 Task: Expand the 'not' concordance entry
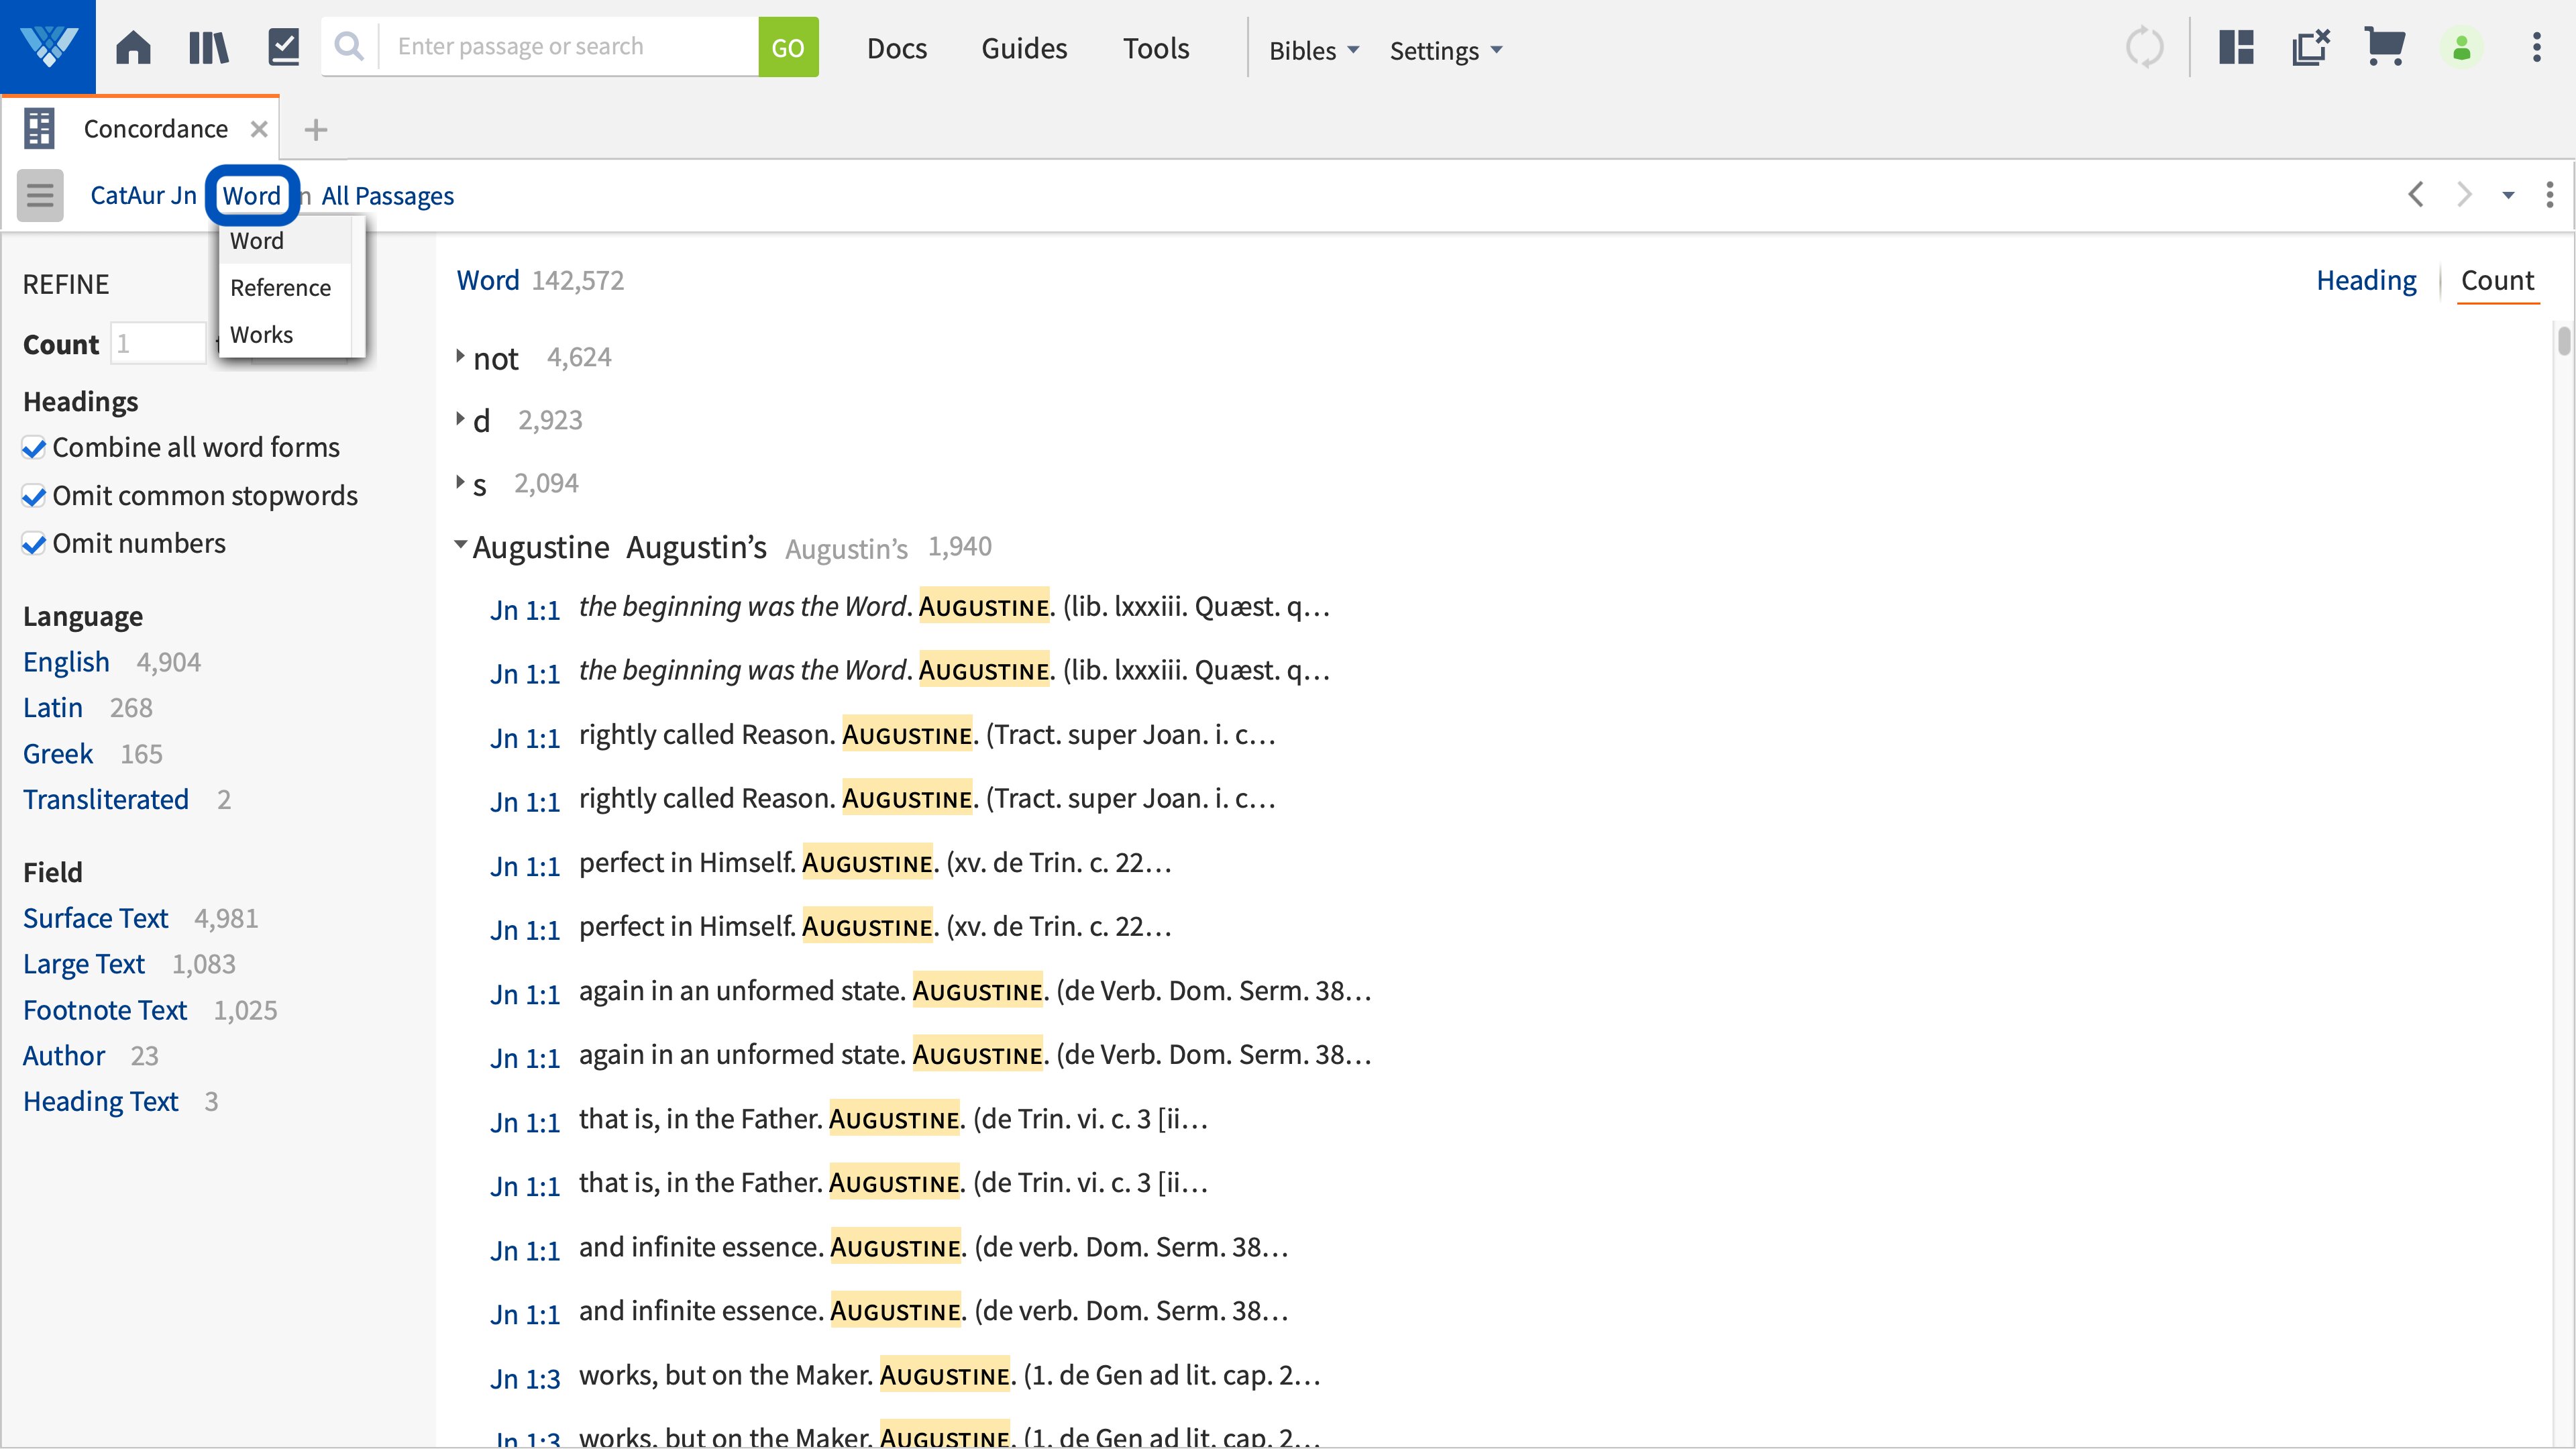(x=460, y=357)
